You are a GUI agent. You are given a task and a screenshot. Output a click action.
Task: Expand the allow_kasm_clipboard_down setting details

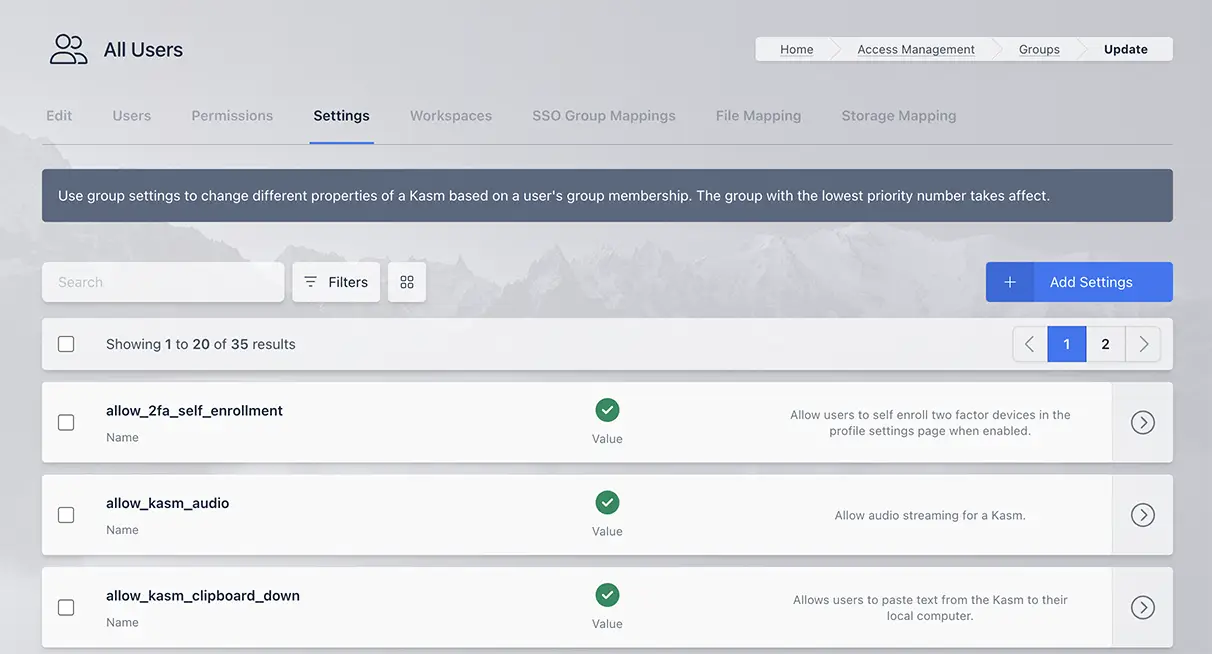(x=1143, y=606)
